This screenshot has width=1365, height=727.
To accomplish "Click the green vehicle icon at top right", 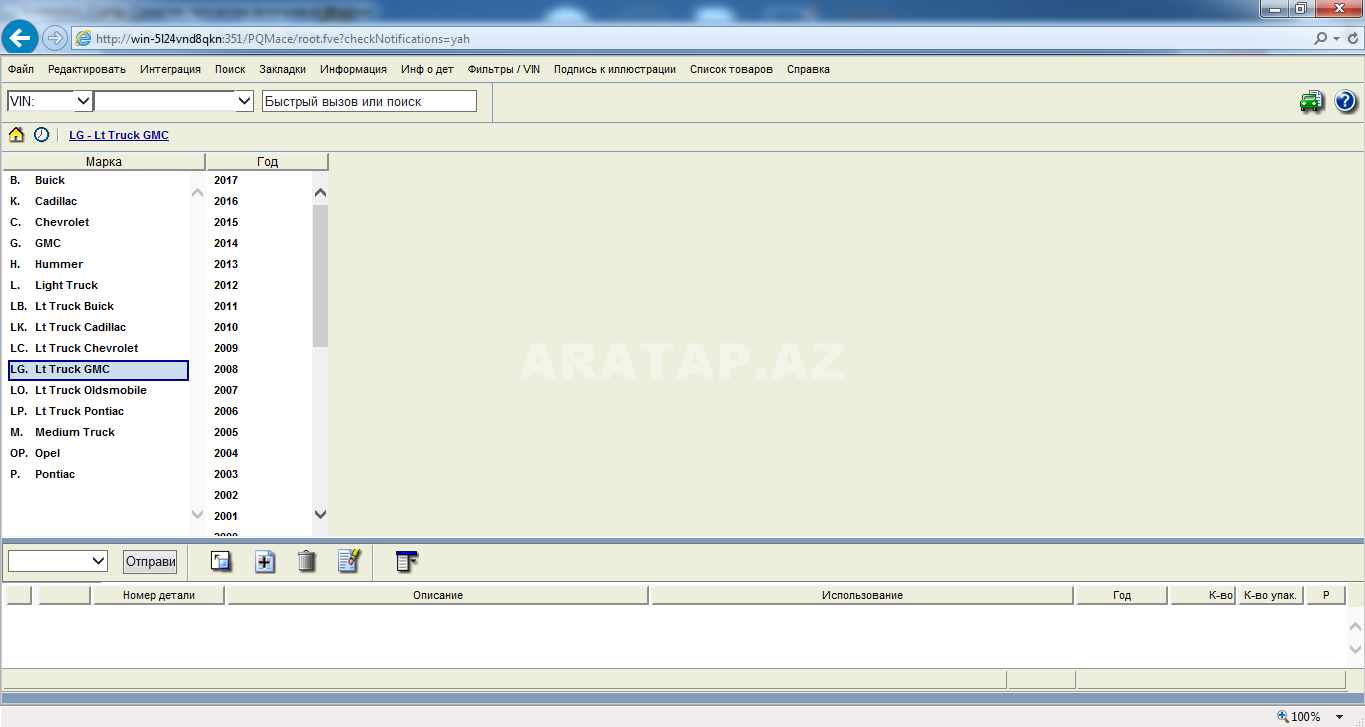I will pos(1311,101).
